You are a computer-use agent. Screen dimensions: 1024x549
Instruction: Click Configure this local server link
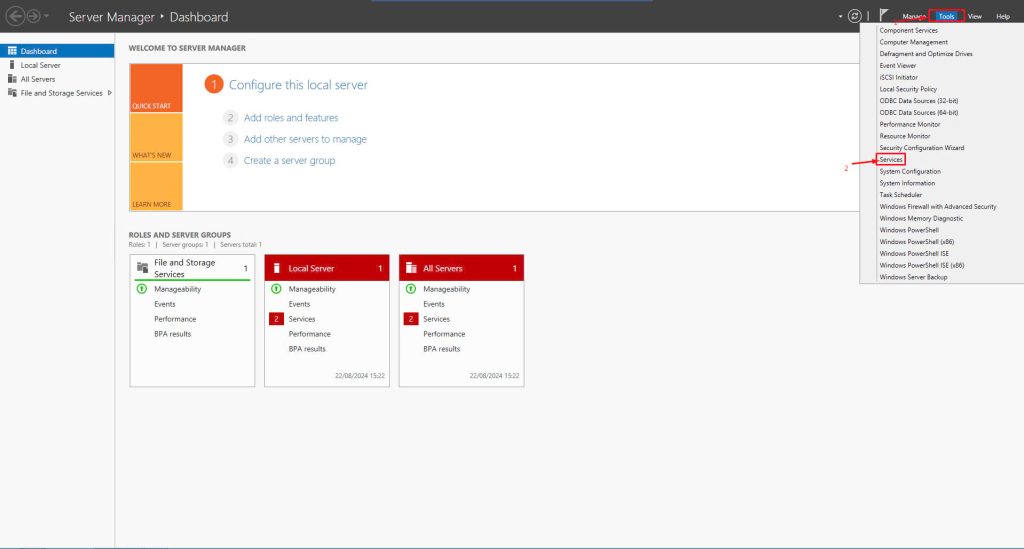tap(298, 85)
